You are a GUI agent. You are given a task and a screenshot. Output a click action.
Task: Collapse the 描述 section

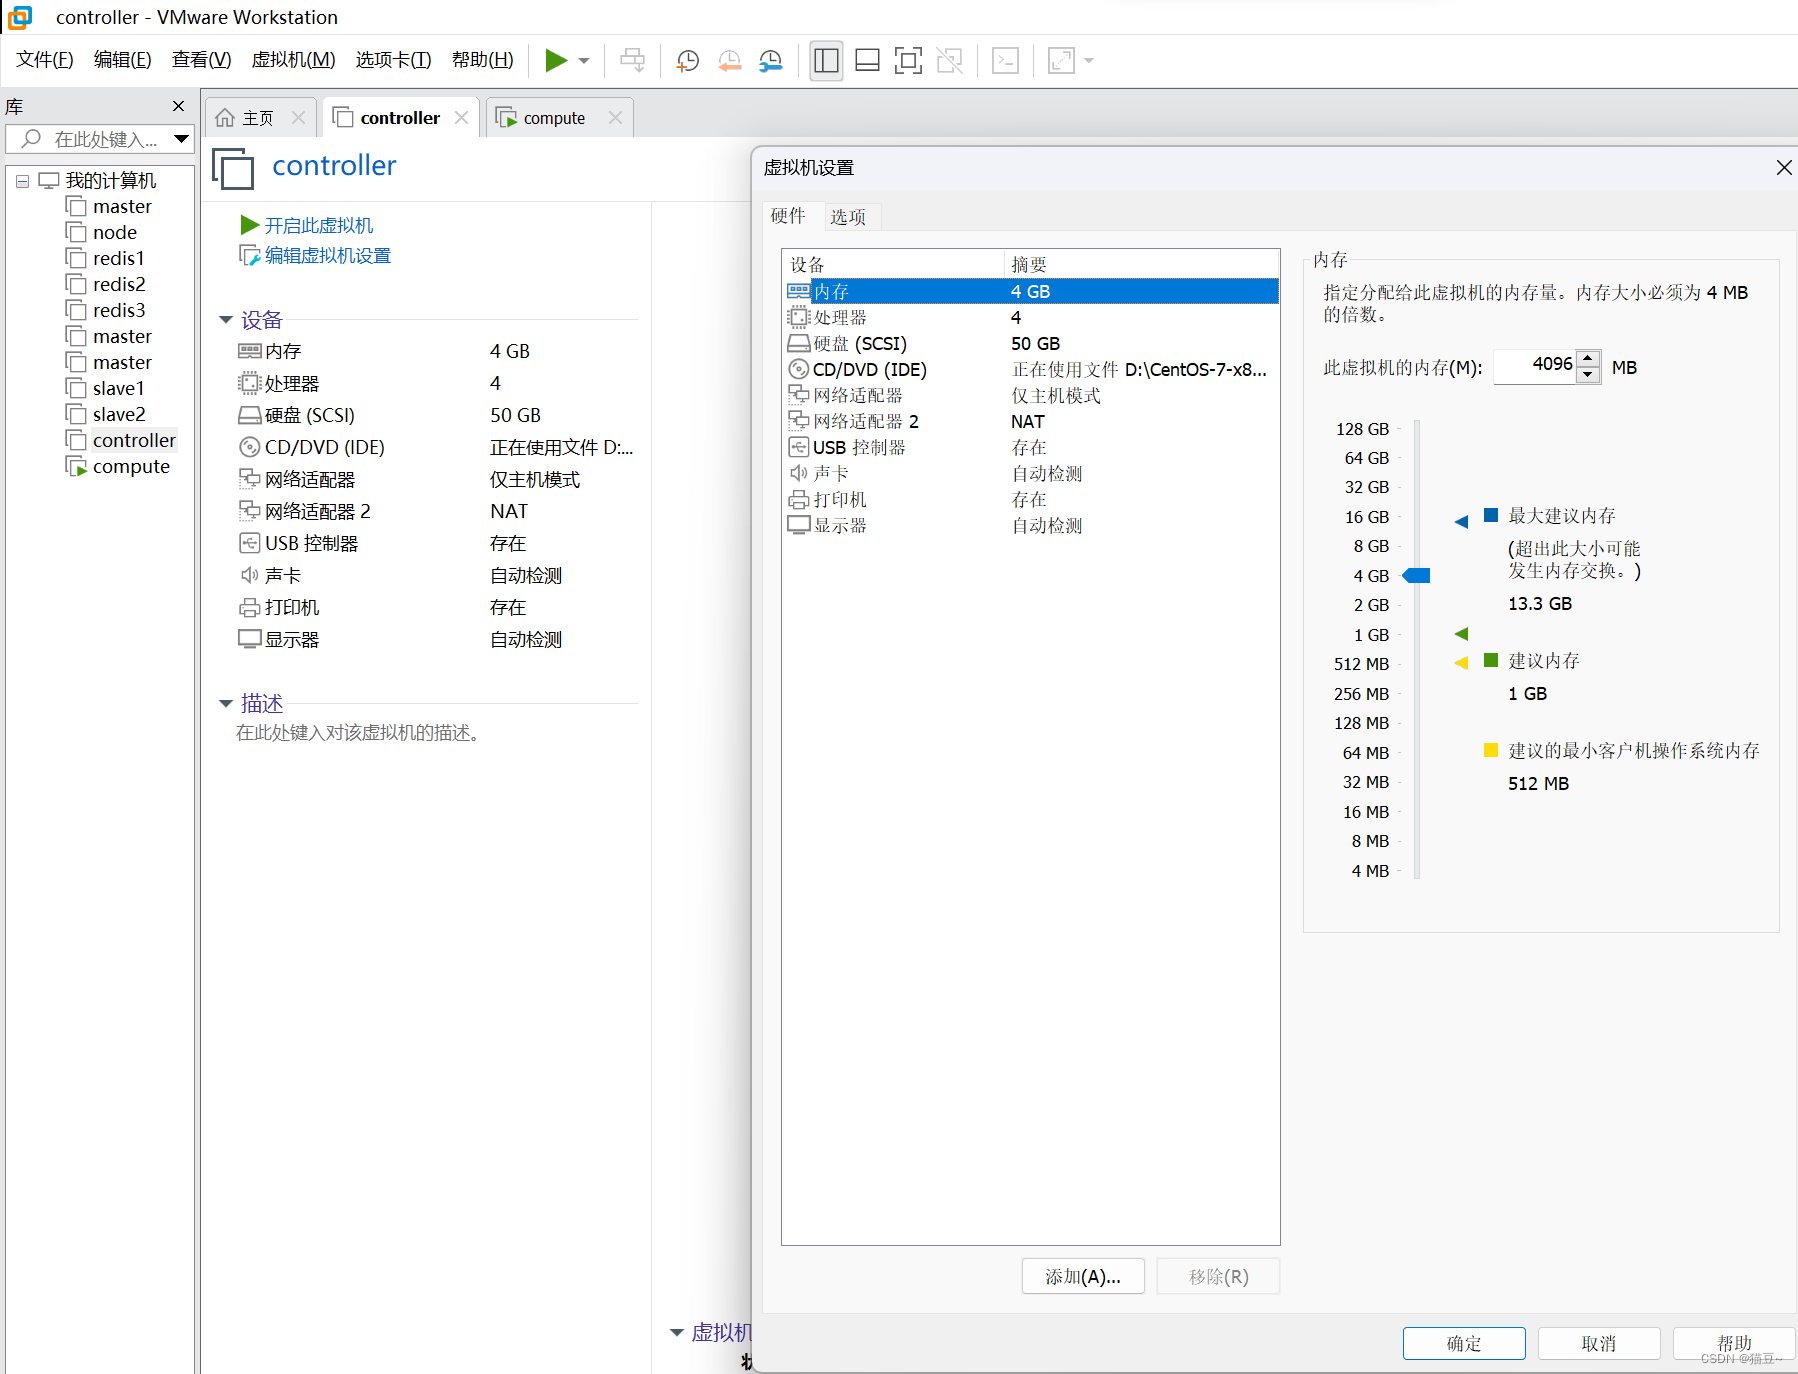pos(226,703)
